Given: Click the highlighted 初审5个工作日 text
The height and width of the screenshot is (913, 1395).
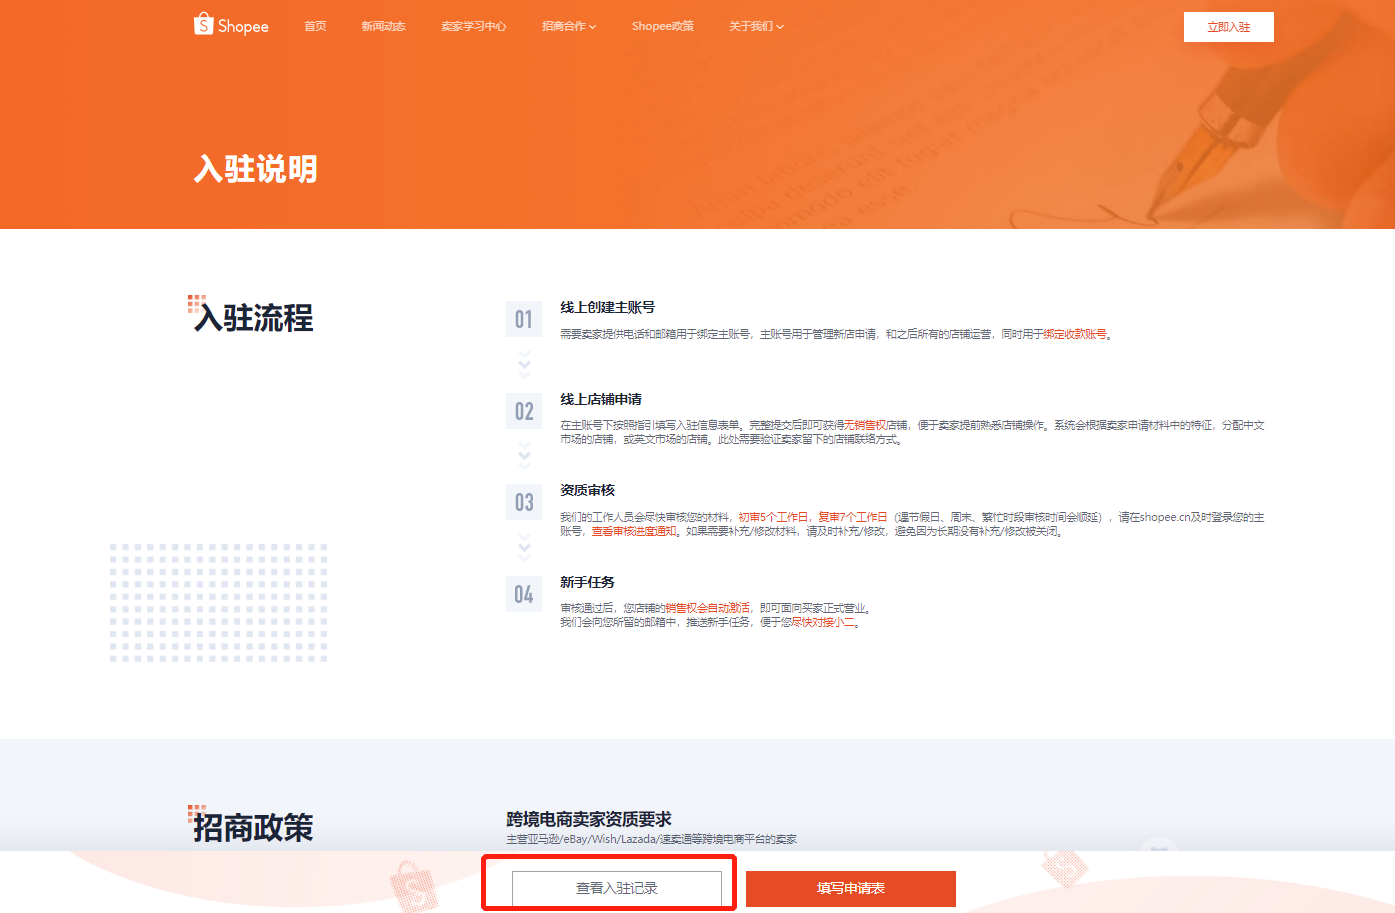Looking at the screenshot, I should pos(773,517).
